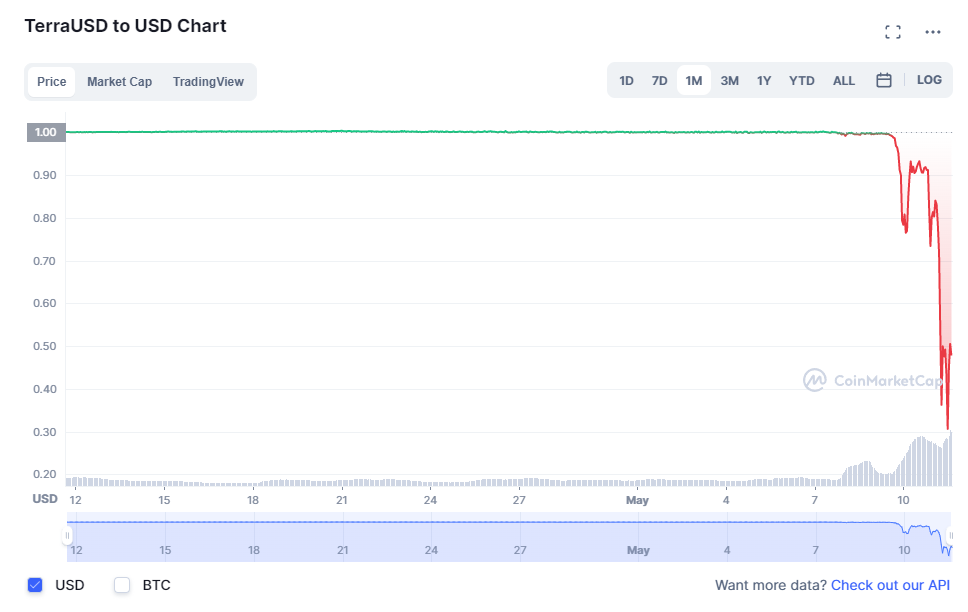The height and width of the screenshot is (612, 968).
Task: Select the YTD time range
Action: coord(801,80)
